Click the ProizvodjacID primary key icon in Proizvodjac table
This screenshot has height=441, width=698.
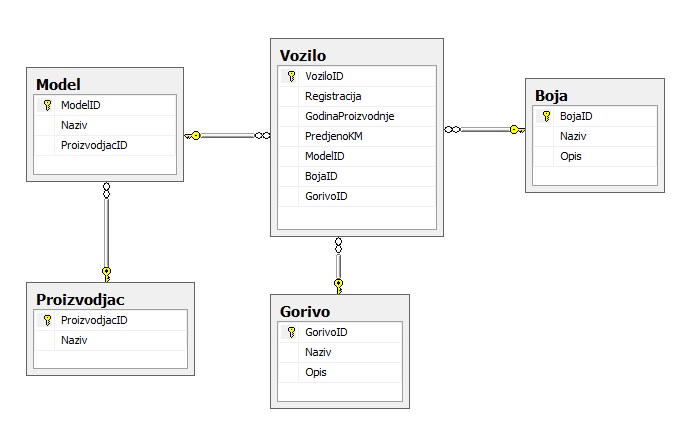click(x=47, y=320)
